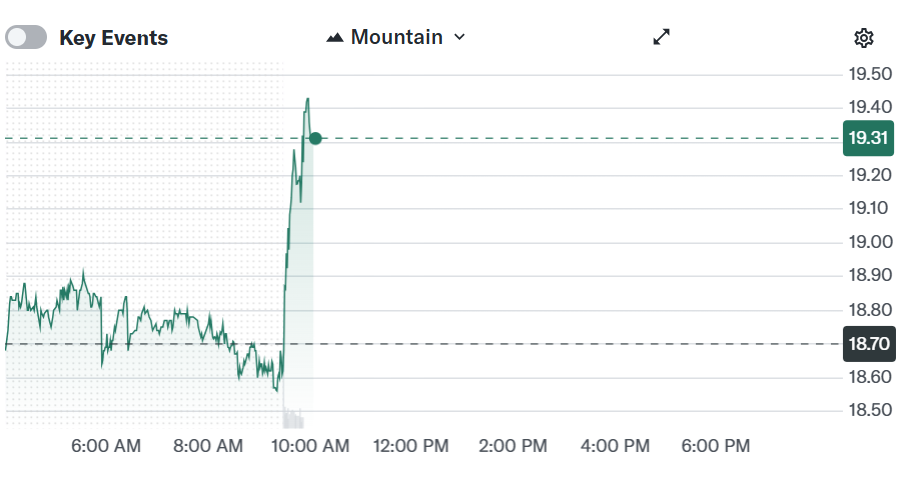The image size is (903, 481).
Task: Click the 6:00 PM time axis label
Action: 716,446
